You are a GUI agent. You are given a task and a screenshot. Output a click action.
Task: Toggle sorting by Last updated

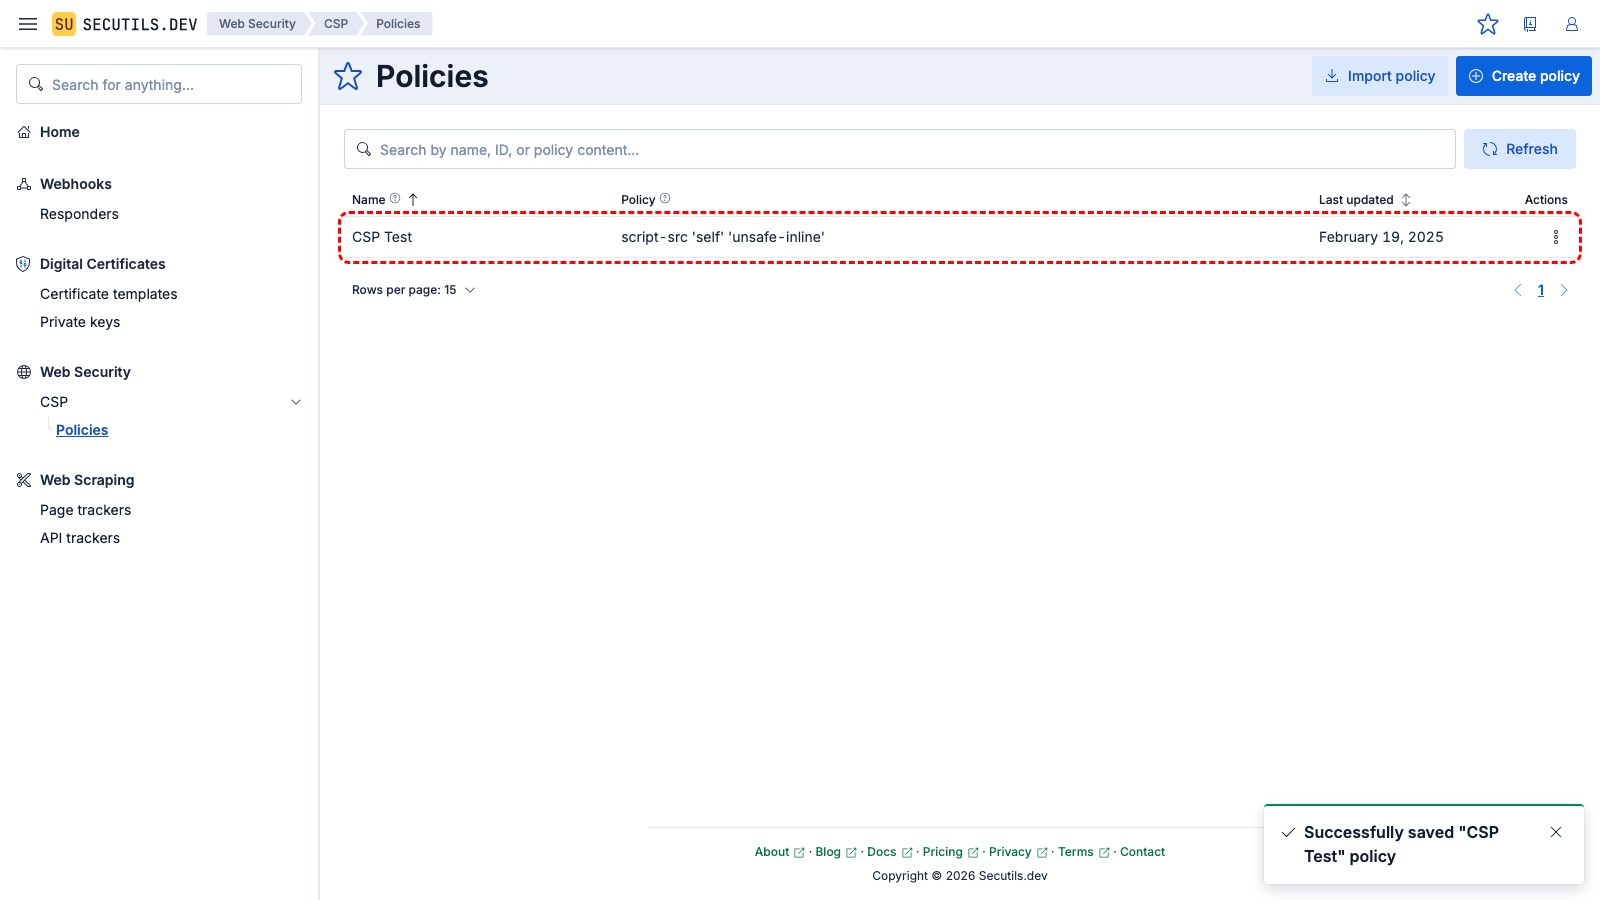point(1406,199)
